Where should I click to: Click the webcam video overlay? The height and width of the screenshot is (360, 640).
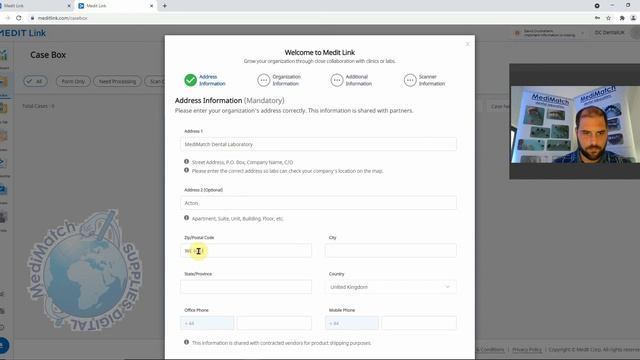coord(575,121)
